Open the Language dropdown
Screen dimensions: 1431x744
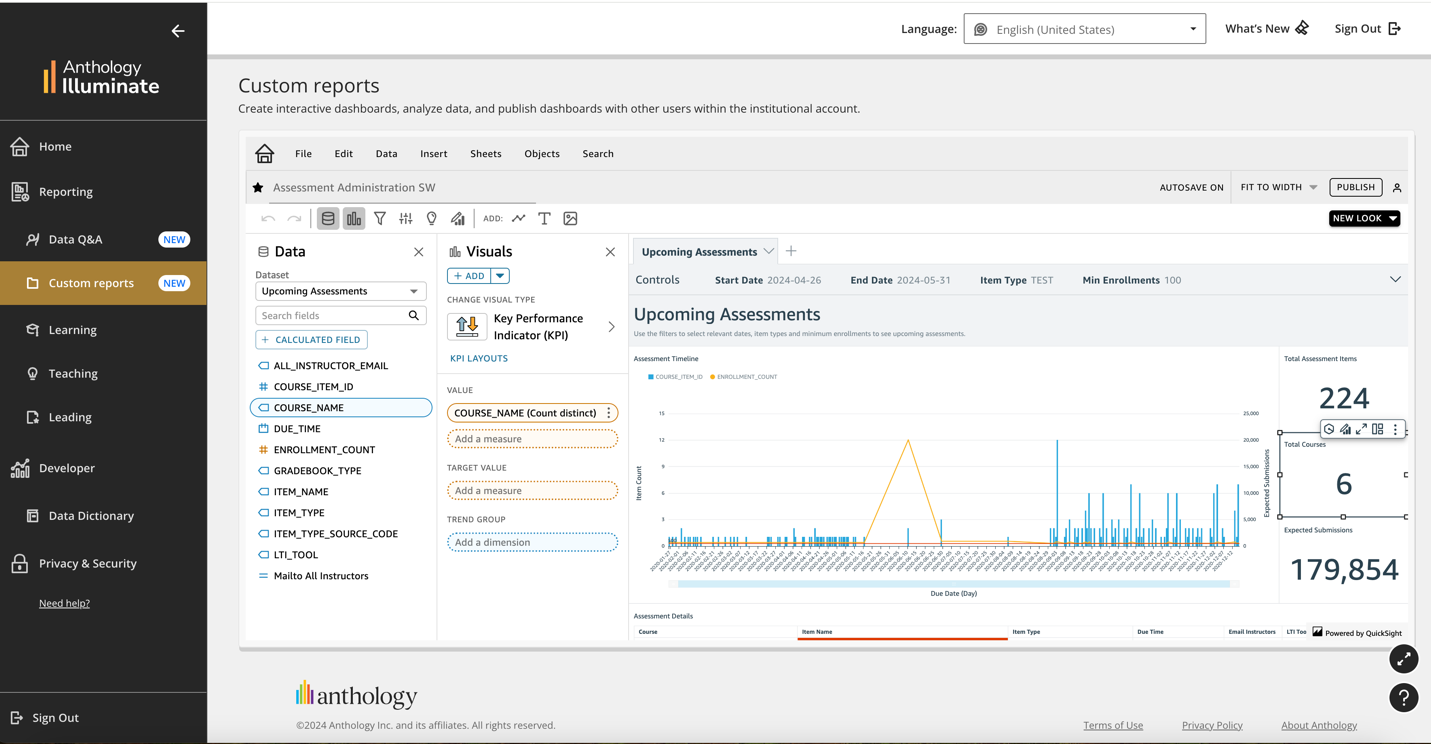(1085, 29)
